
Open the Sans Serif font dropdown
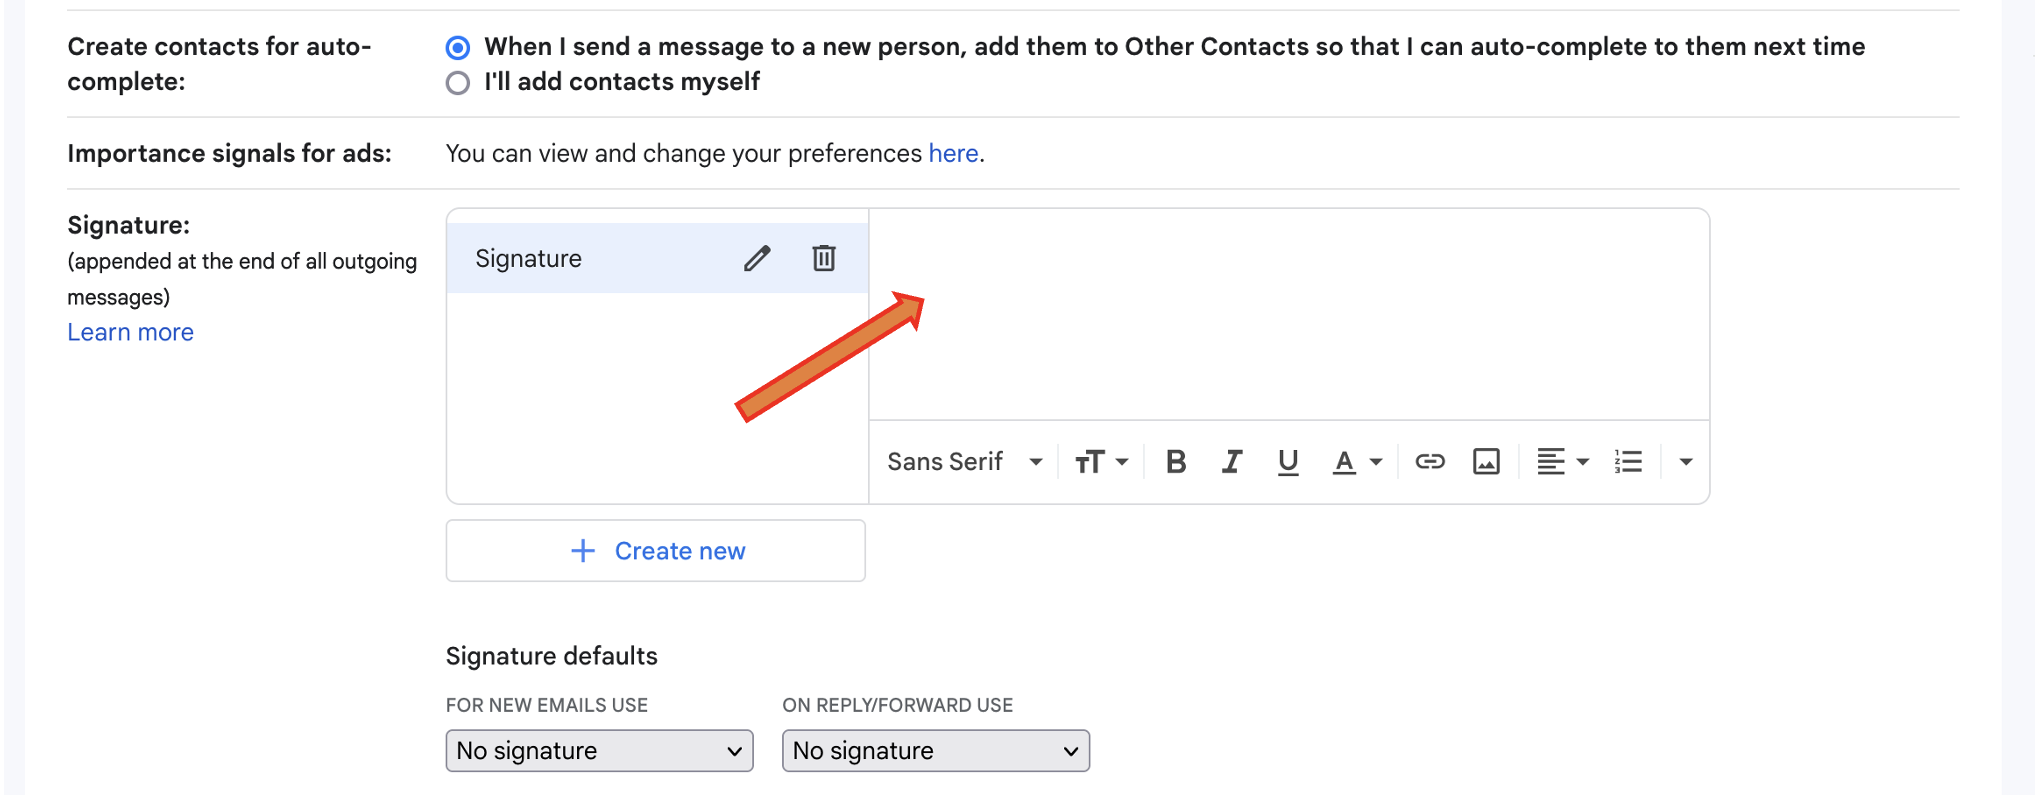pos(965,461)
